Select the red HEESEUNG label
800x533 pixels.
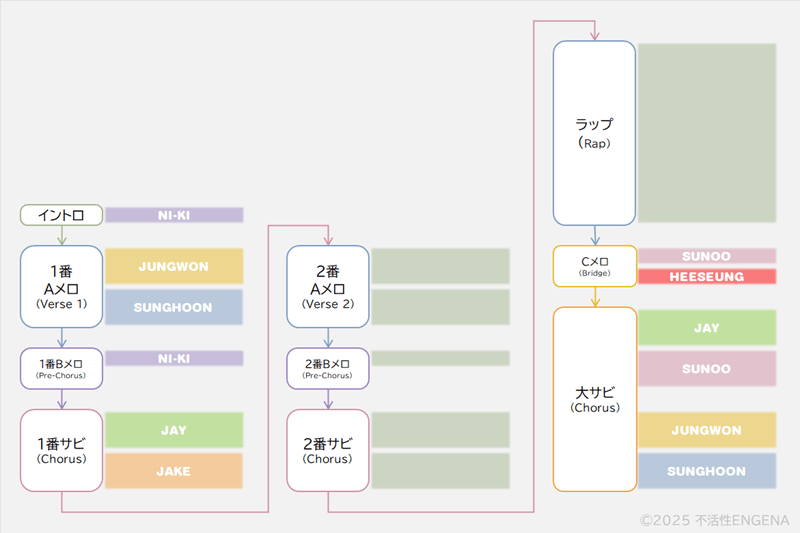[x=707, y=276]
